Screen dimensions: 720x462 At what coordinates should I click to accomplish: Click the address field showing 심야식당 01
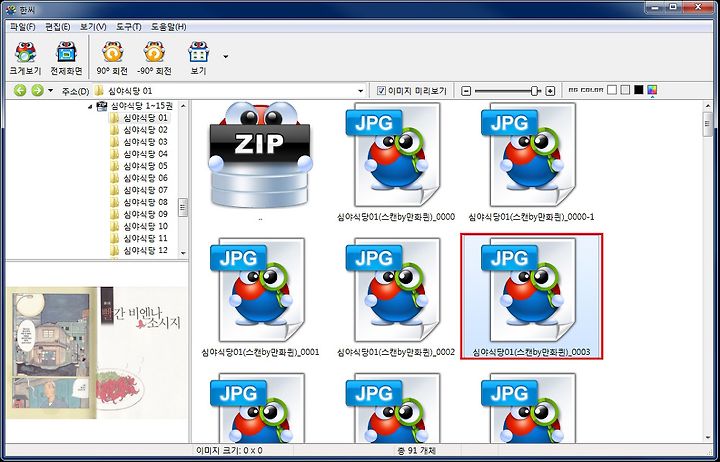coord(229,91)
